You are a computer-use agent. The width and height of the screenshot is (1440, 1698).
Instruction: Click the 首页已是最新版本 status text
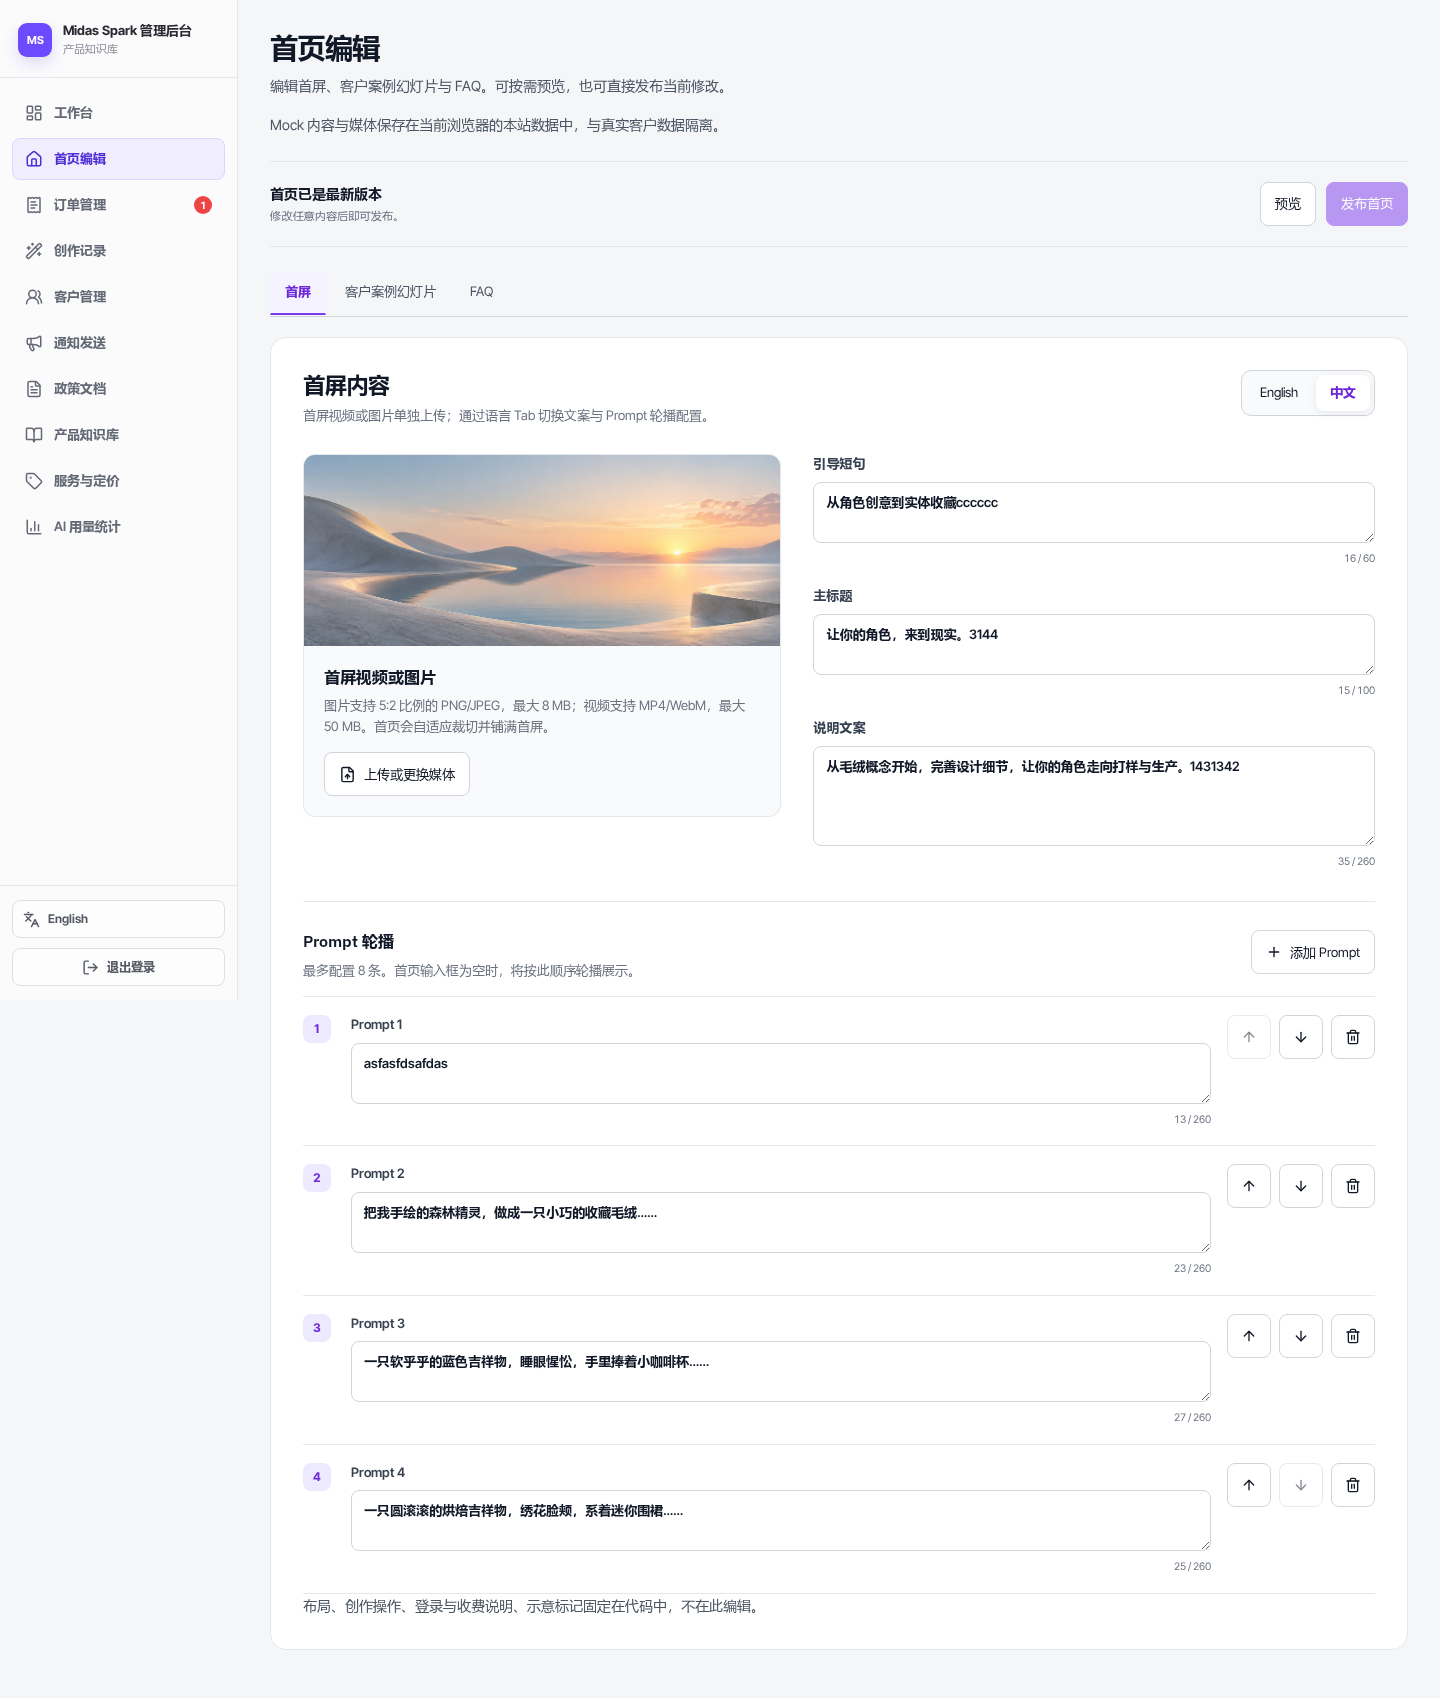point(326,194)
